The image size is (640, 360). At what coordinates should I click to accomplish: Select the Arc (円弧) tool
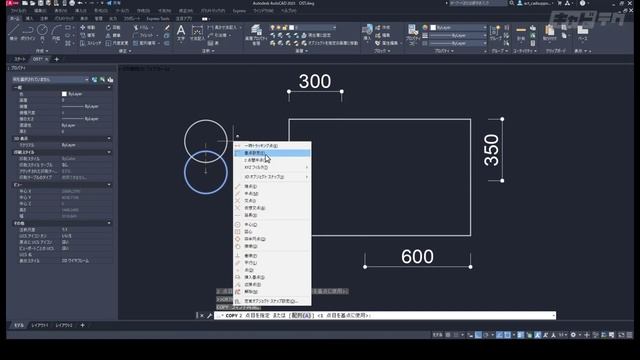[x=56, y=32]
